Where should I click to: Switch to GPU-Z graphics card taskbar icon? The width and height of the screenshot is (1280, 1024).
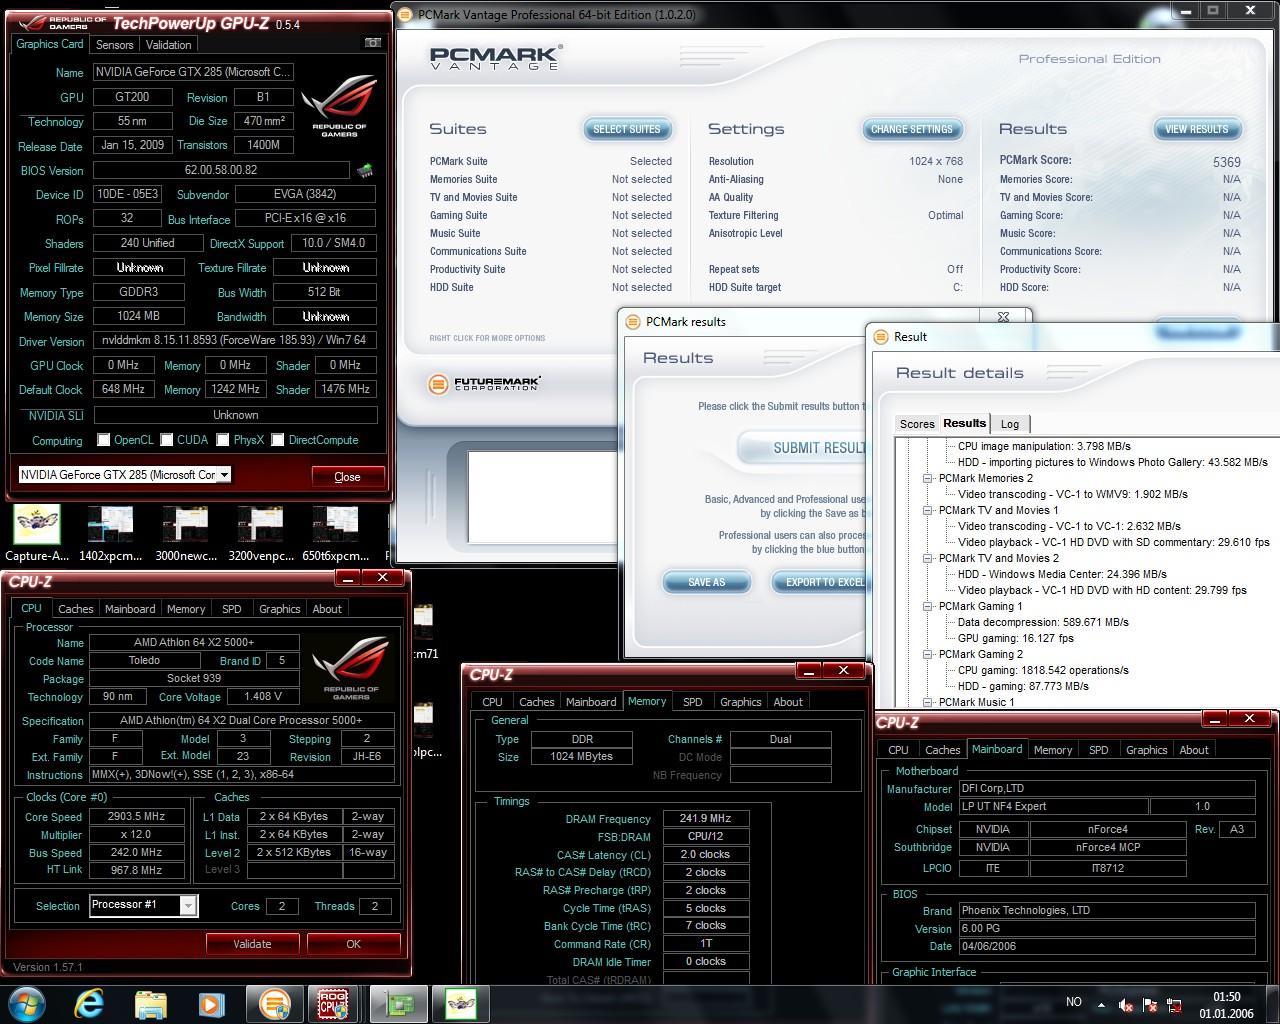[x=399, y=1003]
